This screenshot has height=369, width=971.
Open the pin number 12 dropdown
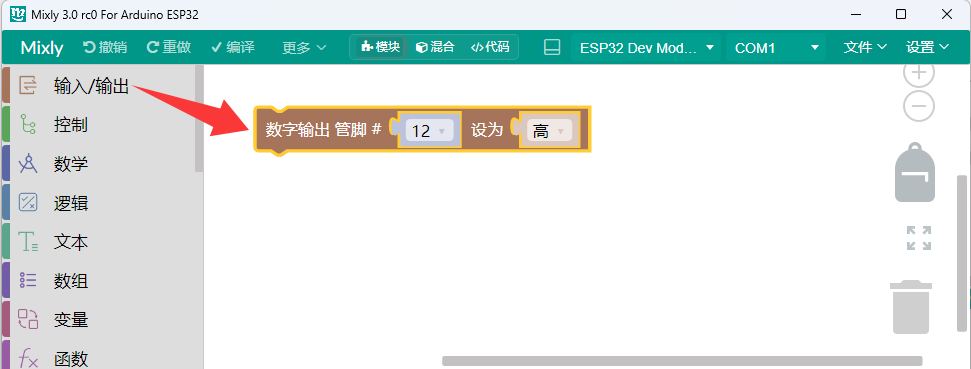[429, 131]
